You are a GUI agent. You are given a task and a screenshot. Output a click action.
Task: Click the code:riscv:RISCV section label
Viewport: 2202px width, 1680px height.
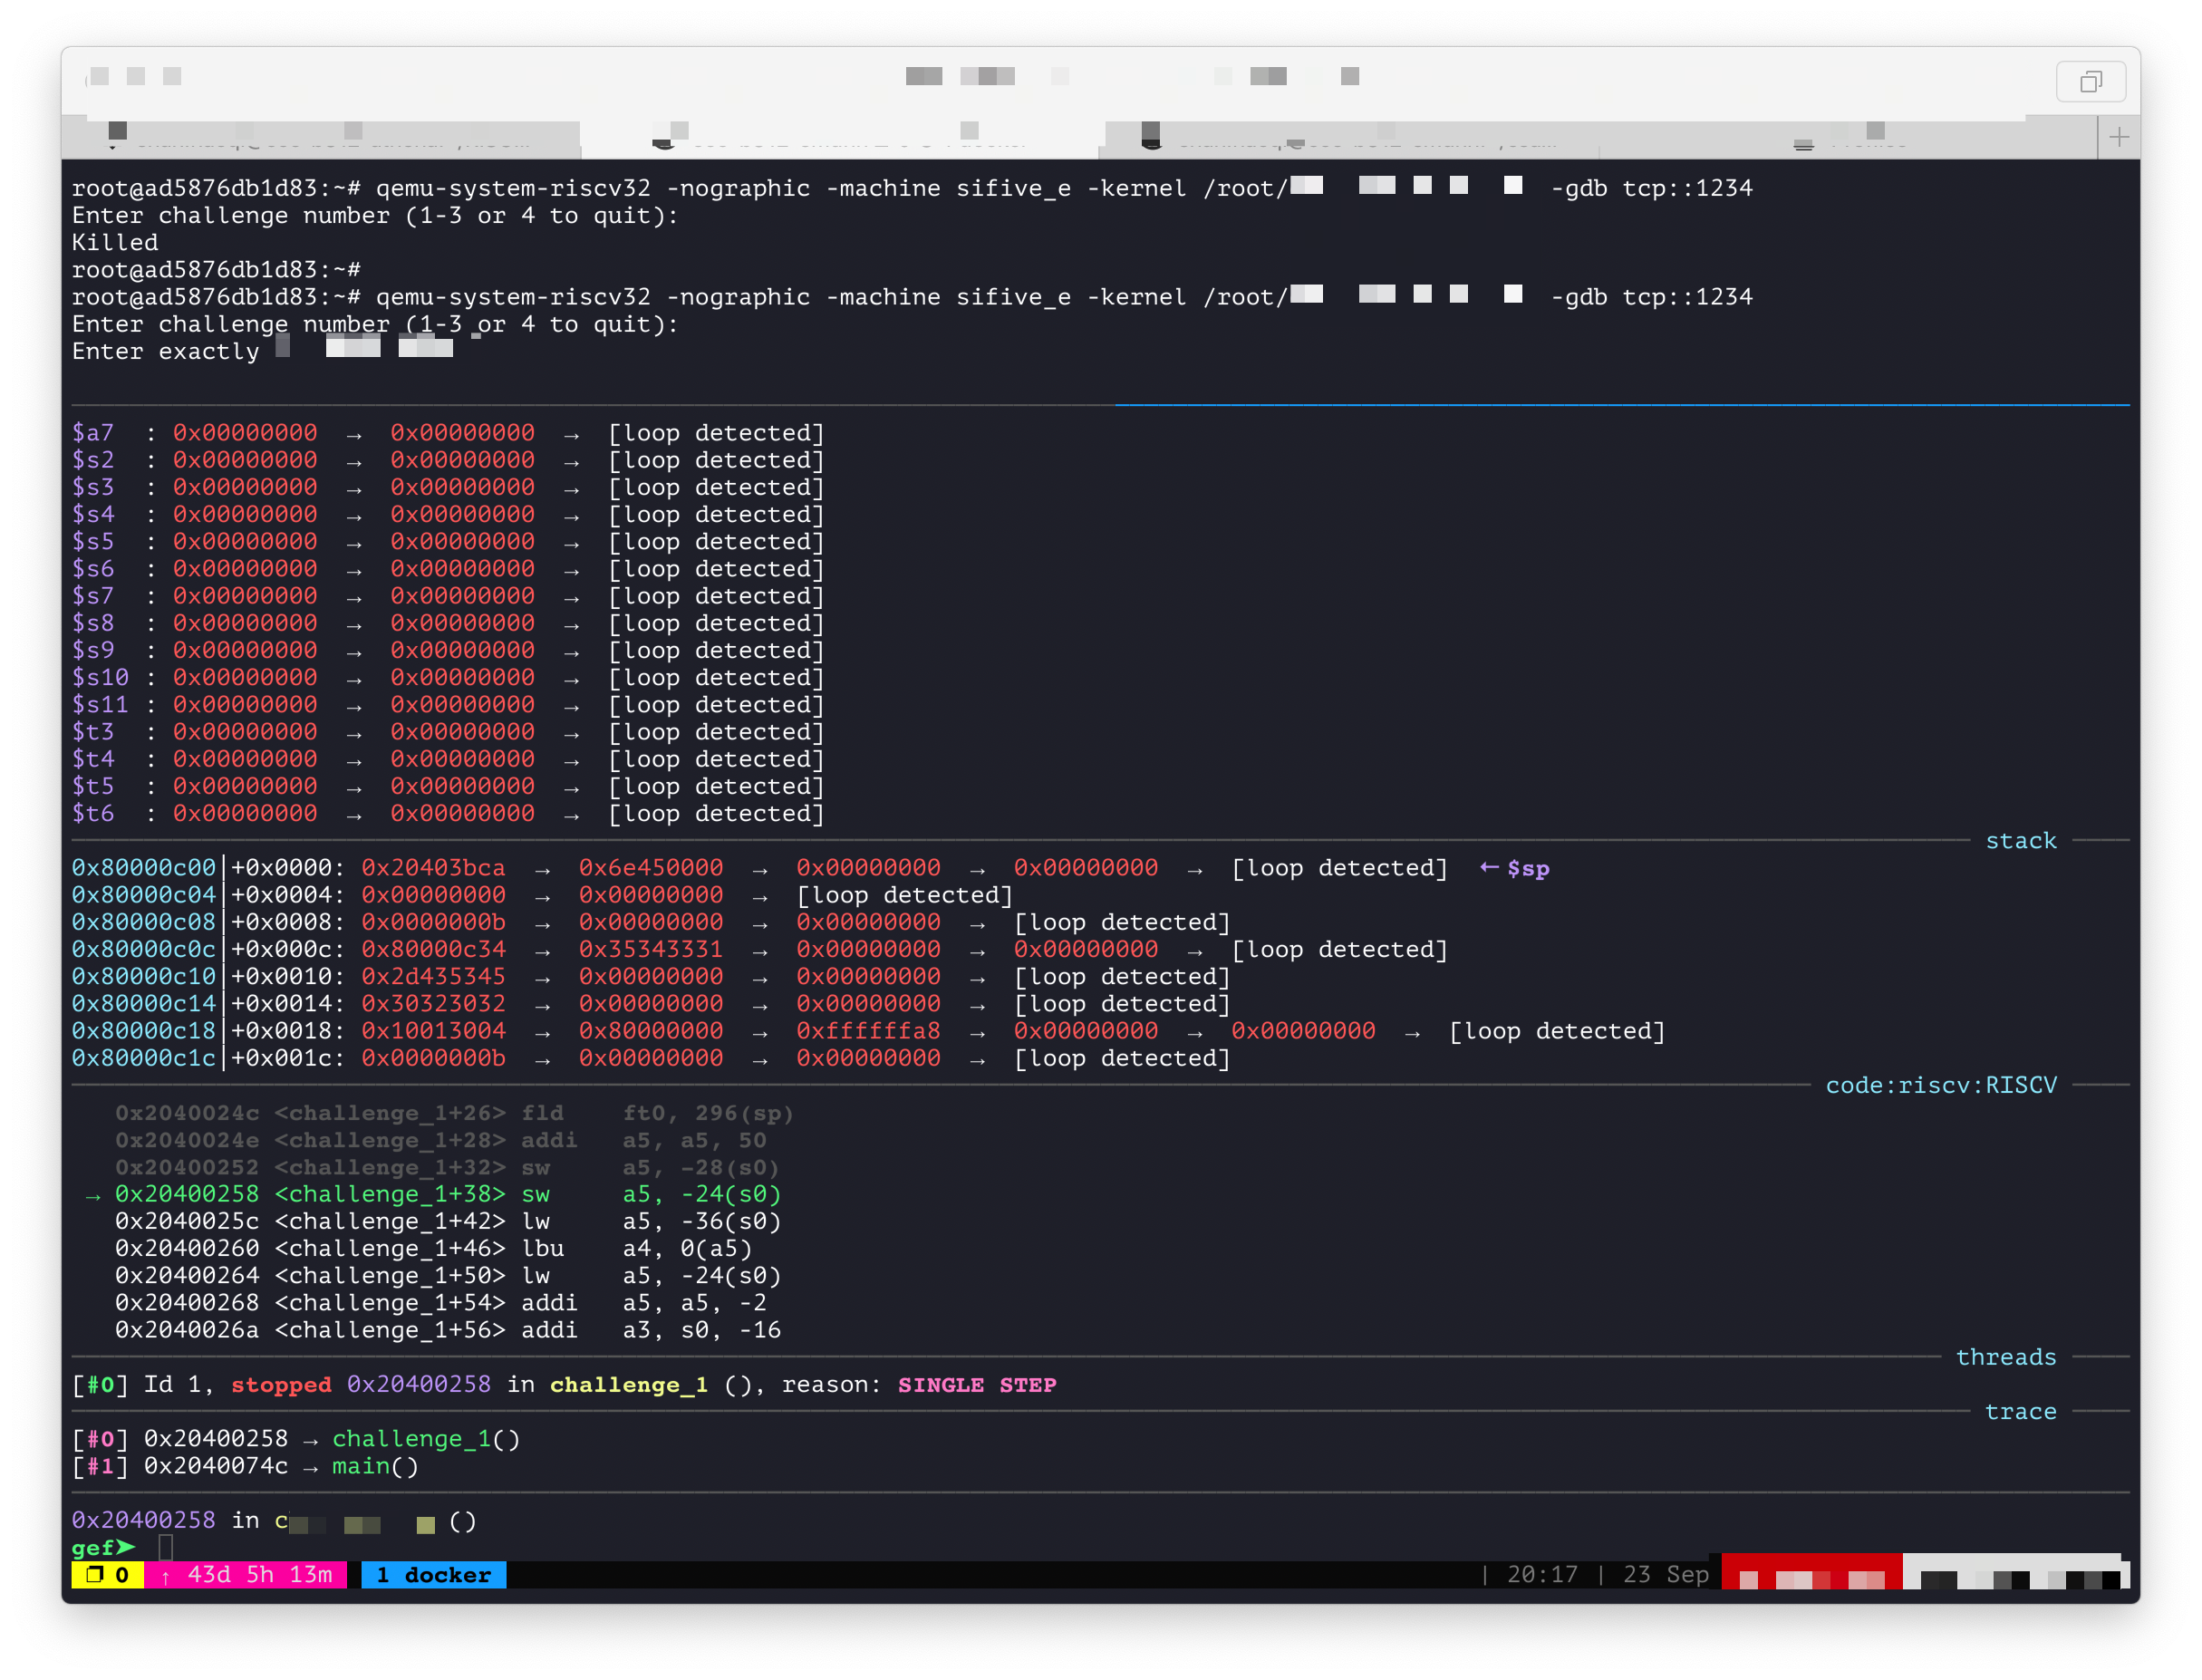(x=1940, y=1086)
